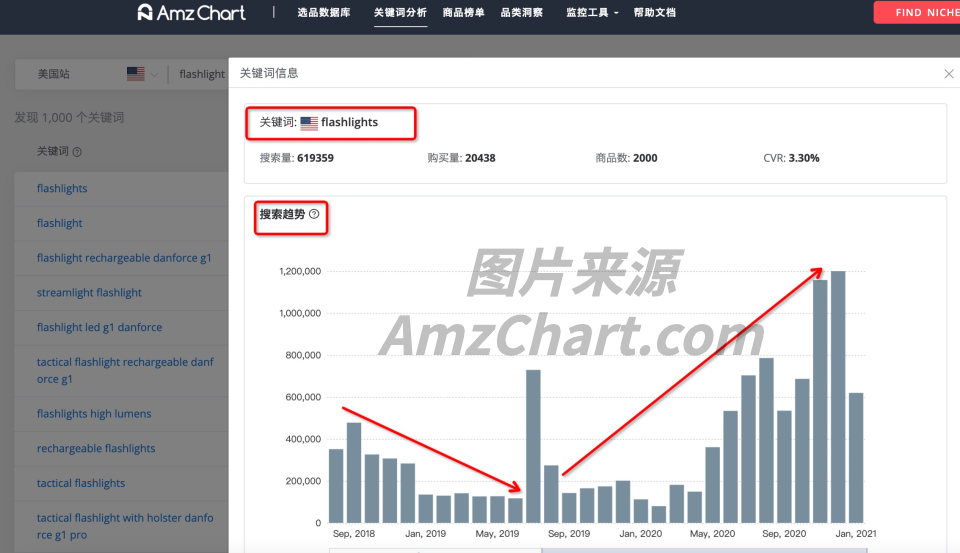Open tactical flashlight with holster danforce keyword

pyautogui.click(x=125, y=526)
